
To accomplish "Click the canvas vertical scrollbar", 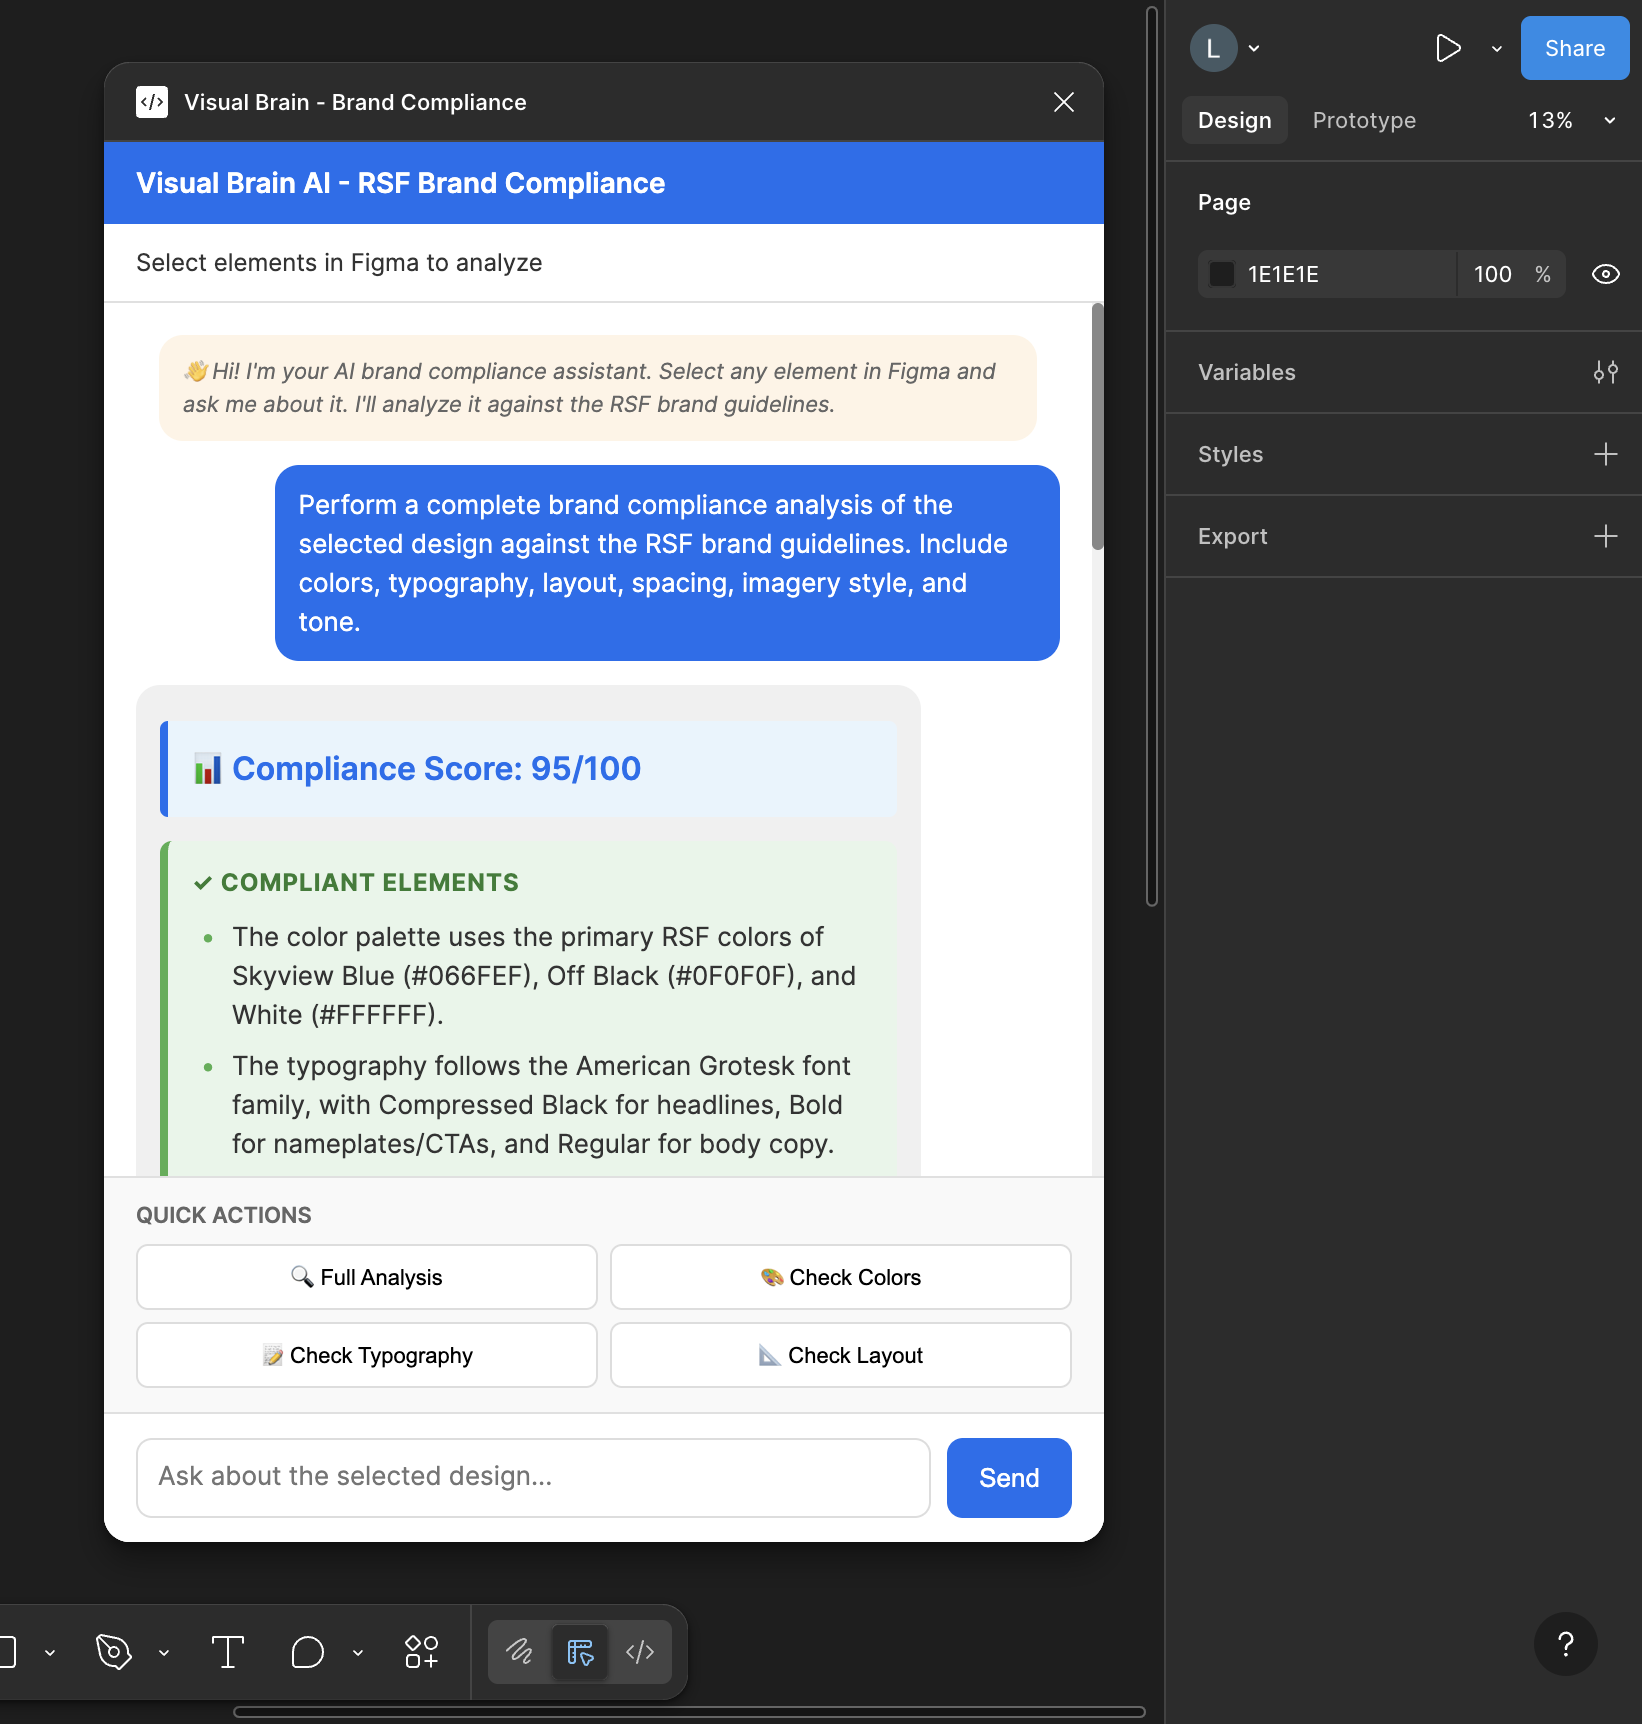I will [1152, 456].
